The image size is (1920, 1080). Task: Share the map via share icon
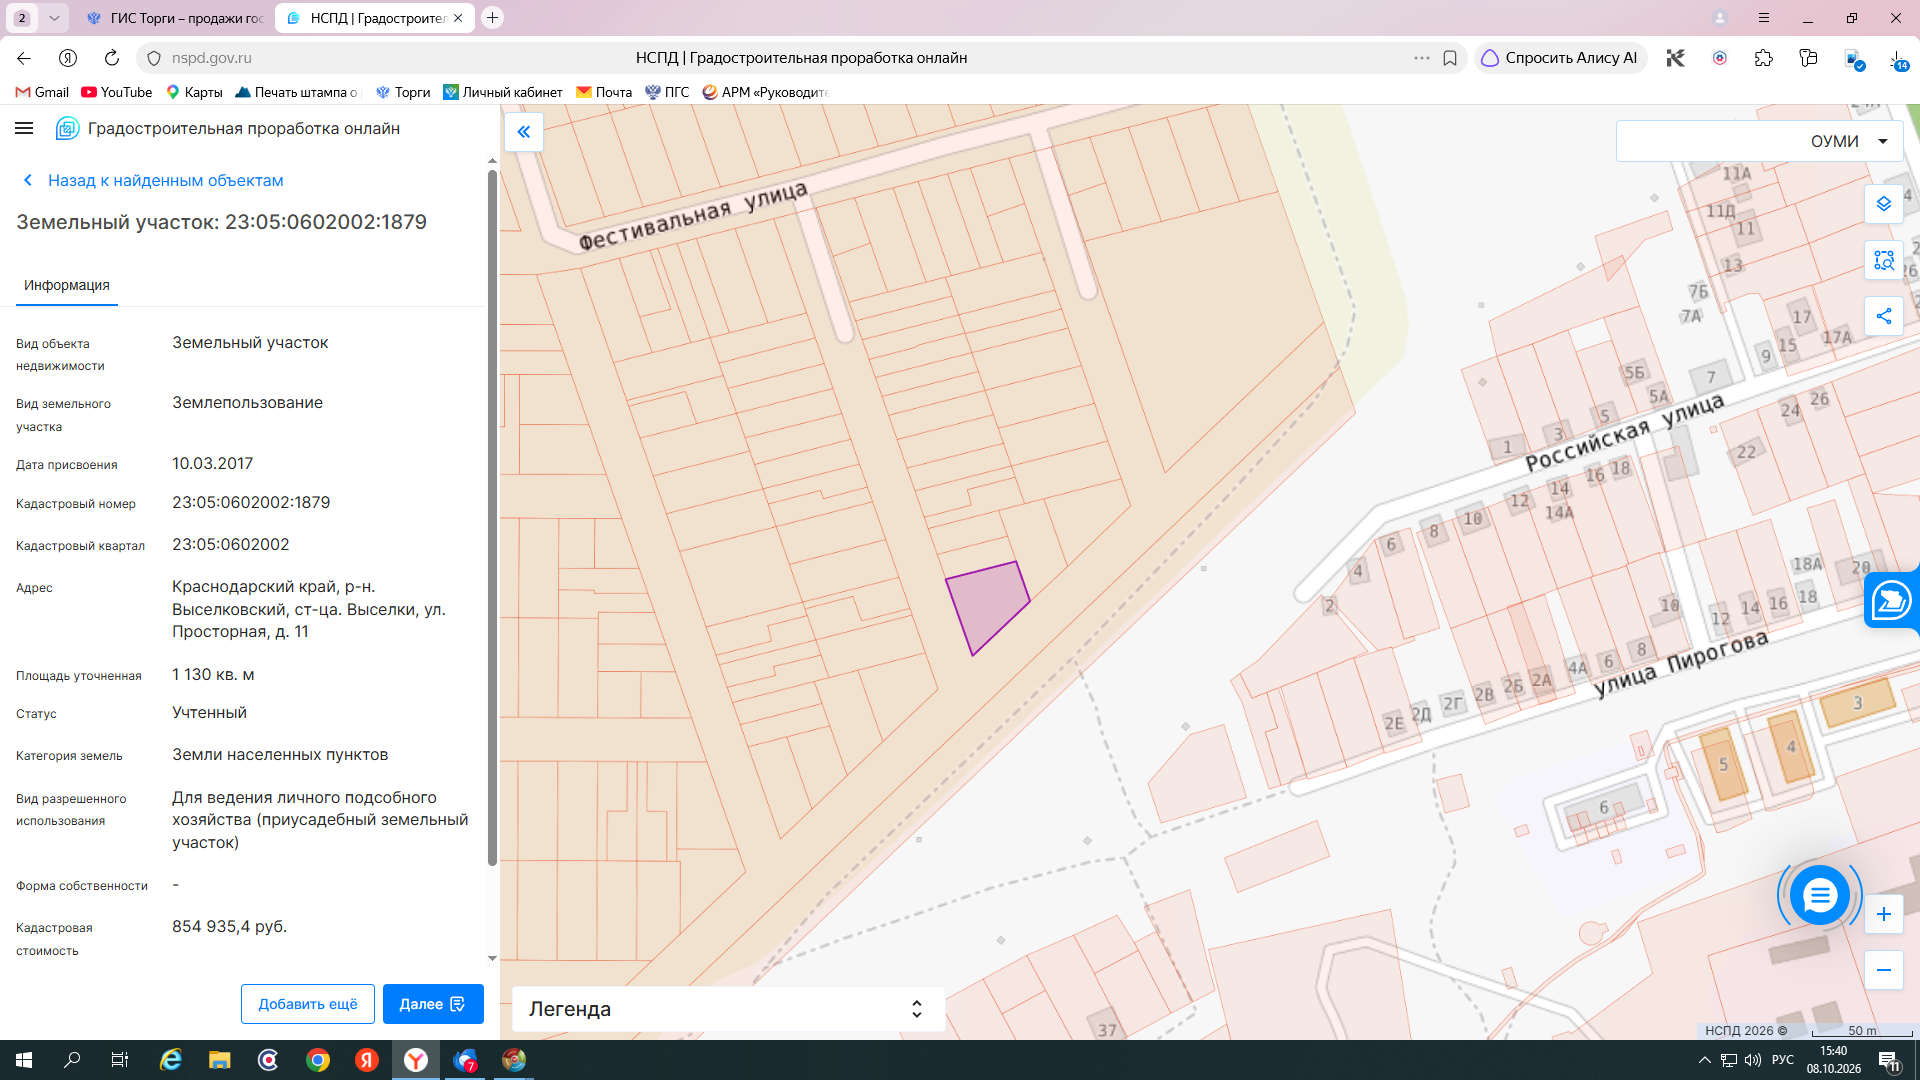(x=1884, y=316)
